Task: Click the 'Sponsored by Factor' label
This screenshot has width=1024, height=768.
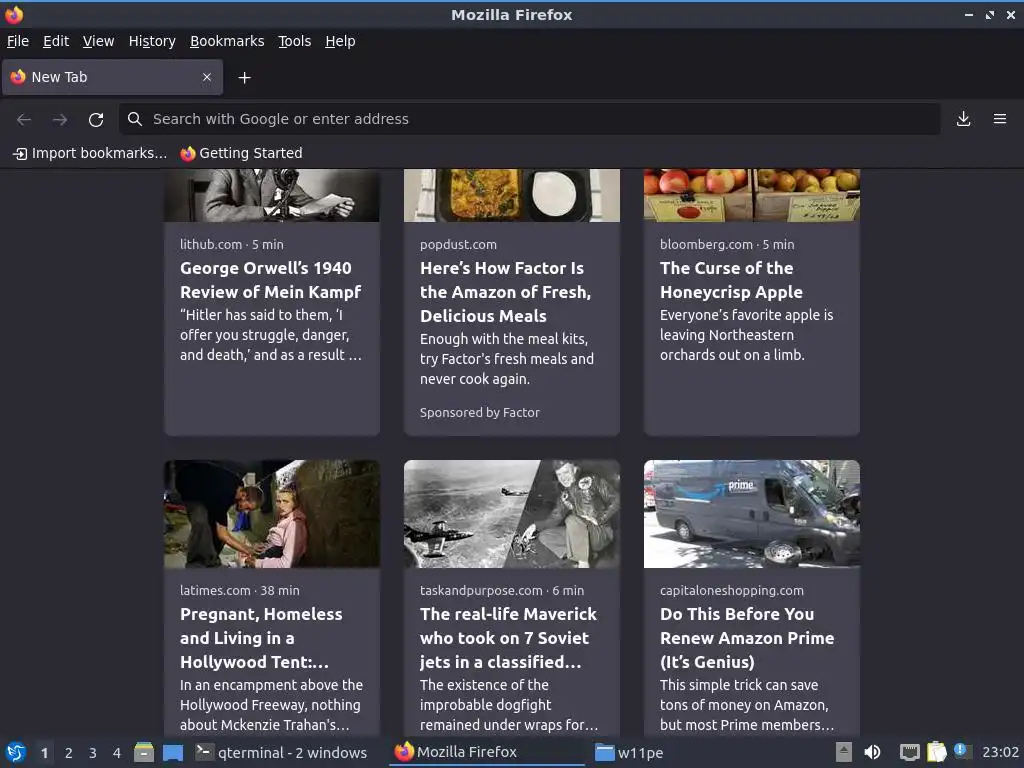Action: [479, 413]
